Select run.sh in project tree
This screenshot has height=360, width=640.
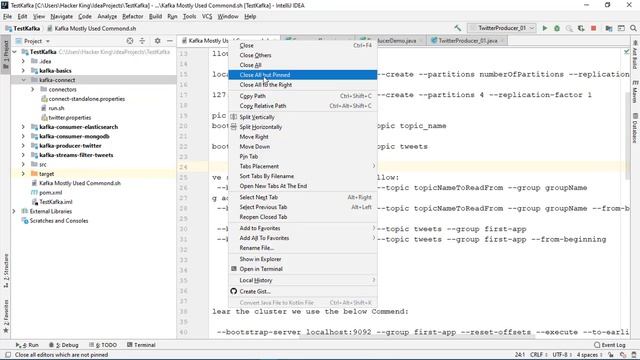[56, 108]
